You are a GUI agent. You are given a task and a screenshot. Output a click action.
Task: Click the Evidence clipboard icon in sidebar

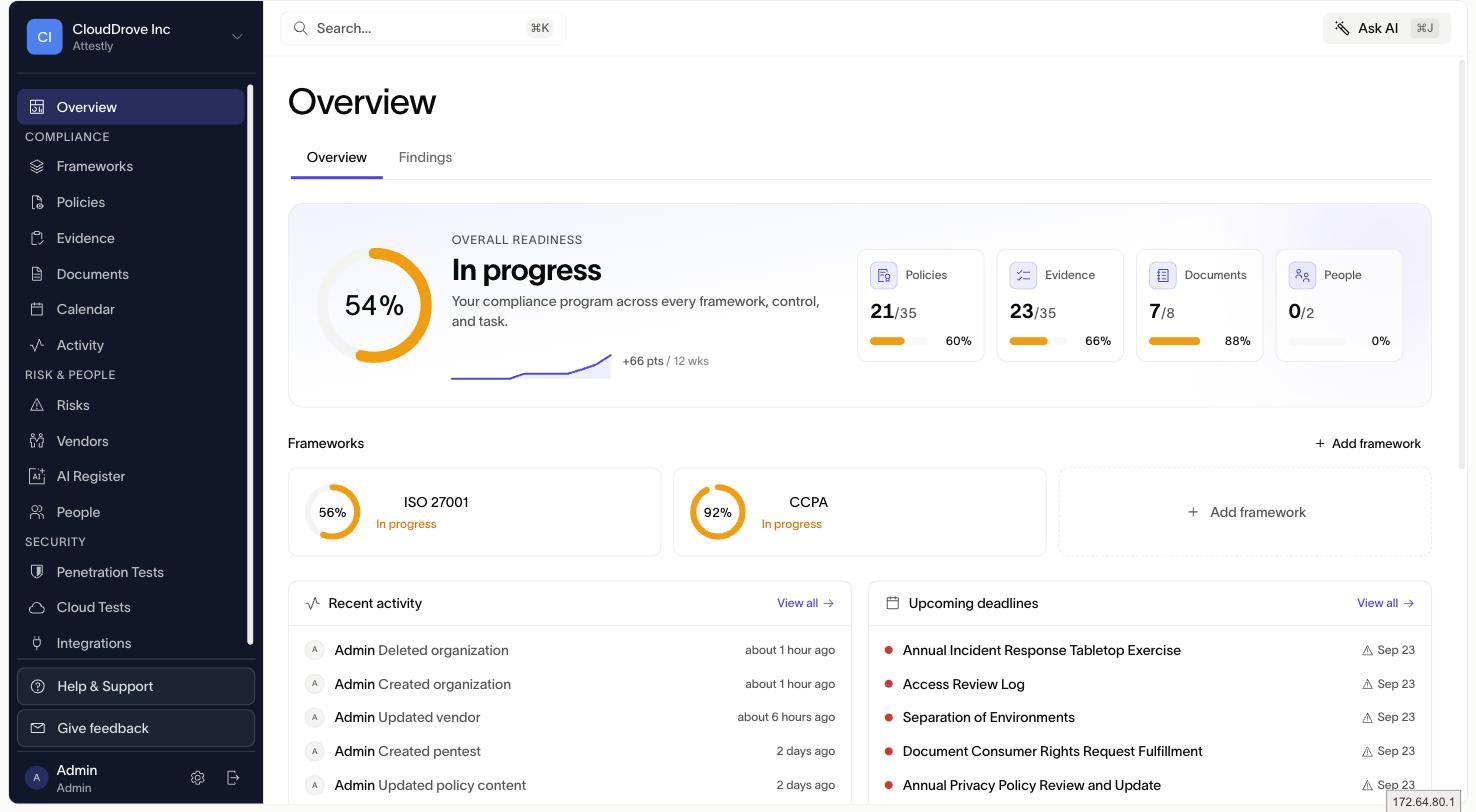(37, 238)
